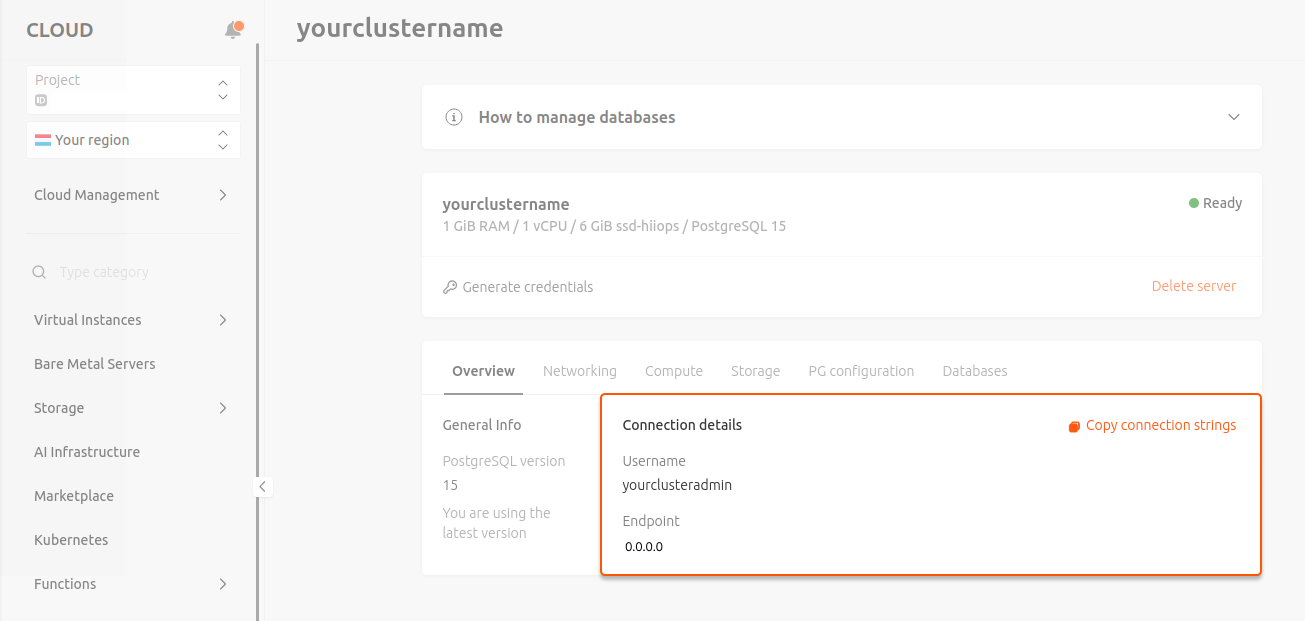Click the notification bell icon
The width and height of the screenshot is (1305, 621).
tap(232, 30)
